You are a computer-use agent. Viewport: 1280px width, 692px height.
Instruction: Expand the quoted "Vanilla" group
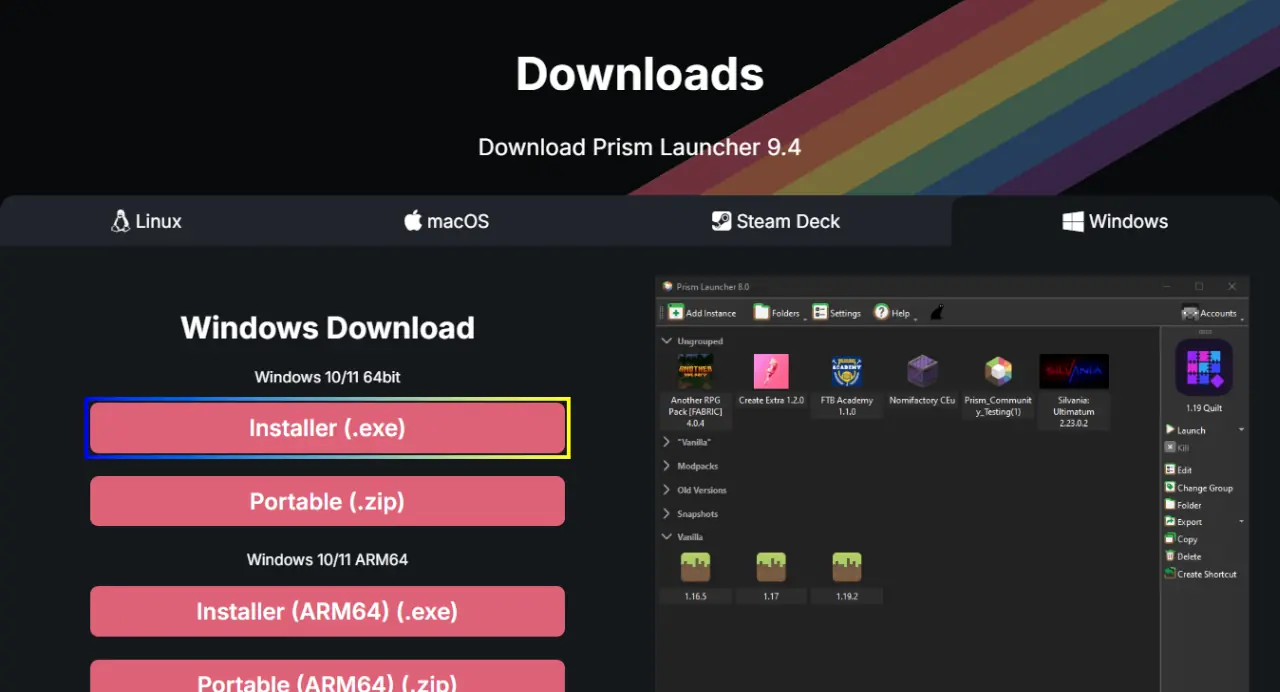coord(667,441)
